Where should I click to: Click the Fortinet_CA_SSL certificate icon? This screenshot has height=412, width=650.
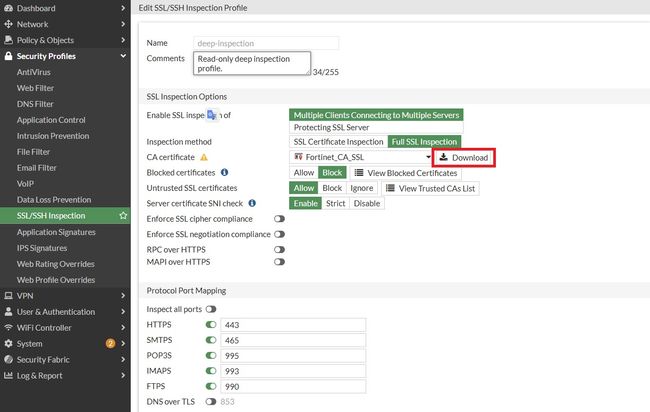tap(298, 157)
